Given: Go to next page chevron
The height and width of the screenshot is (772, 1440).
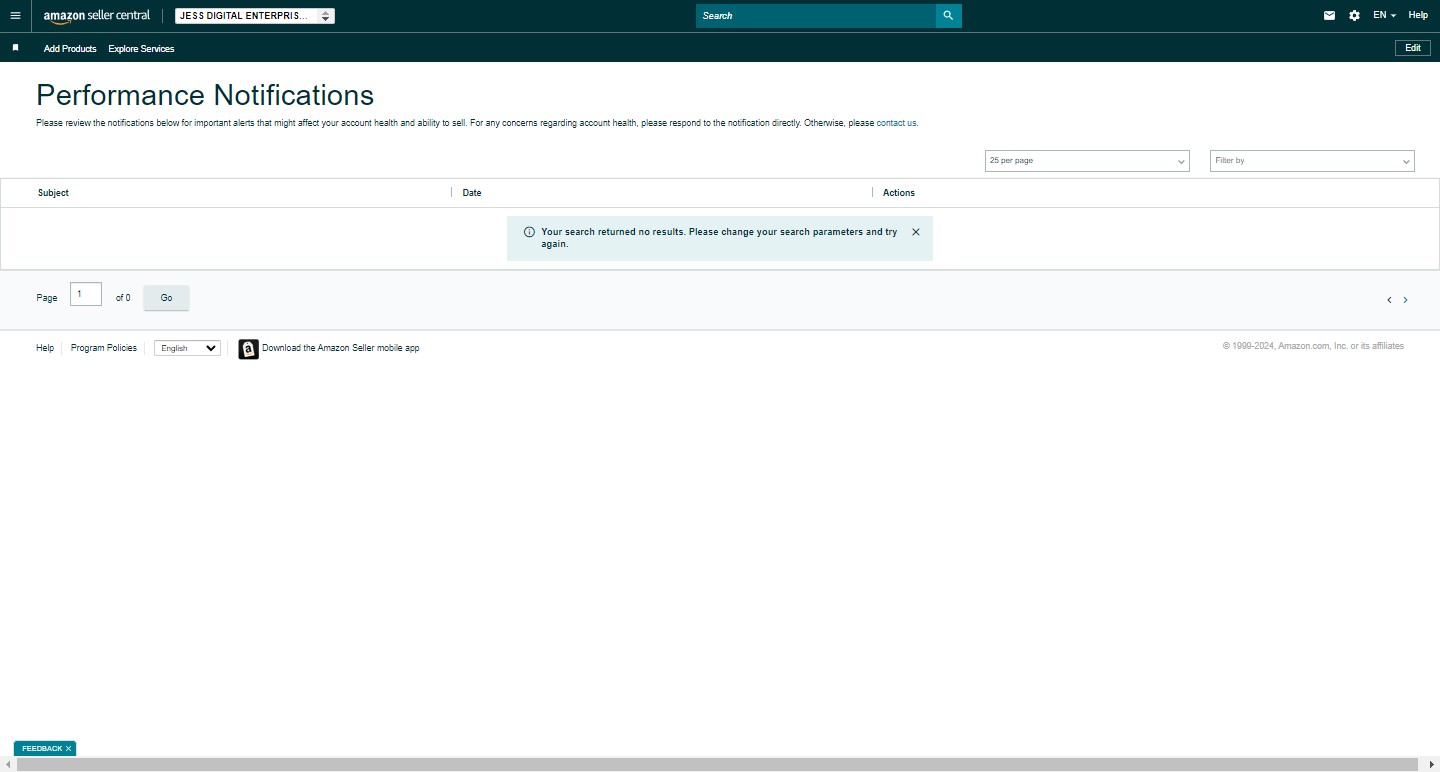Looking at the screenshot, I should click(1405, 300).
